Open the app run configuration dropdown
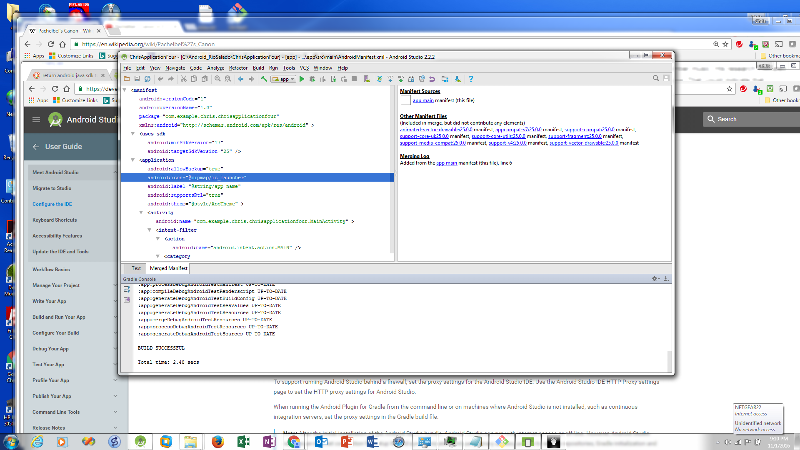800x450 pixels. tap(284, 79)
